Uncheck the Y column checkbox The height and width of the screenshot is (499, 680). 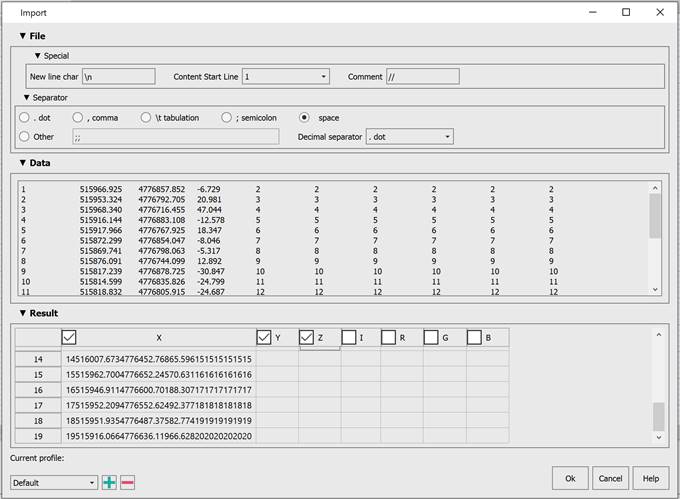264,337
